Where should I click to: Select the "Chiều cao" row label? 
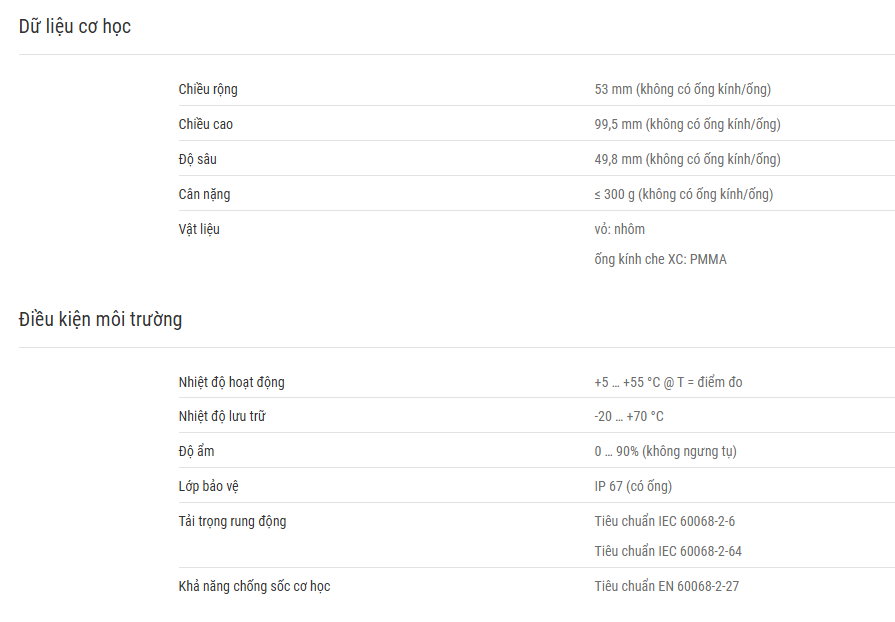pyautogui.click(x=205, y=124)
